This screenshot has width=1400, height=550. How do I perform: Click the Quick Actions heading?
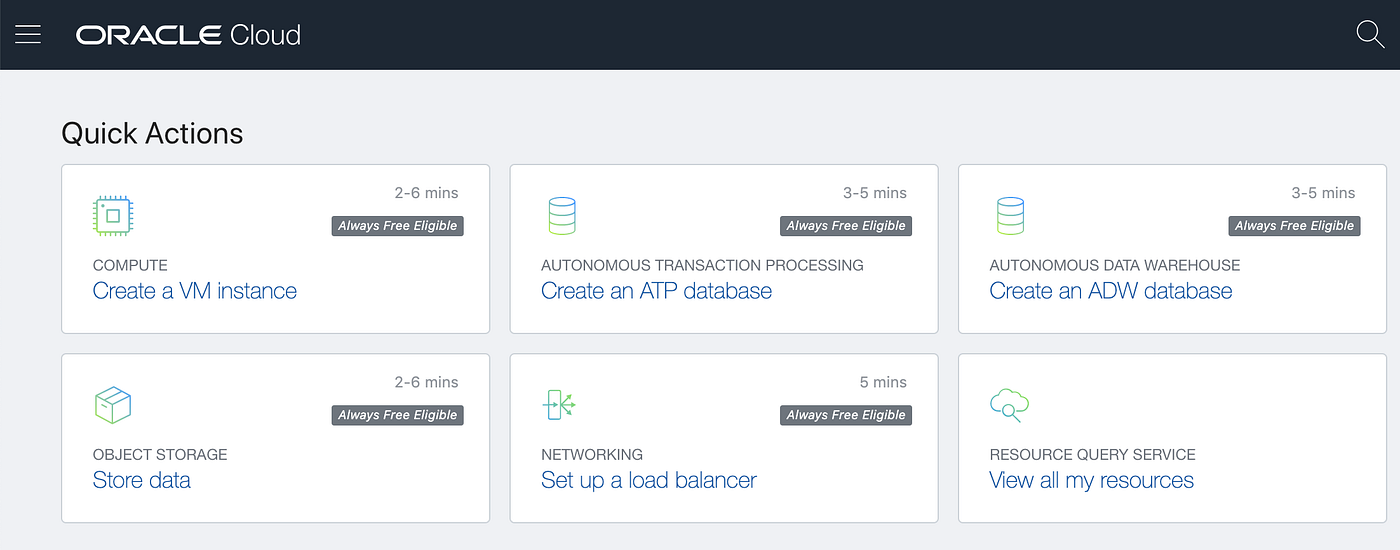coord(152,133)
